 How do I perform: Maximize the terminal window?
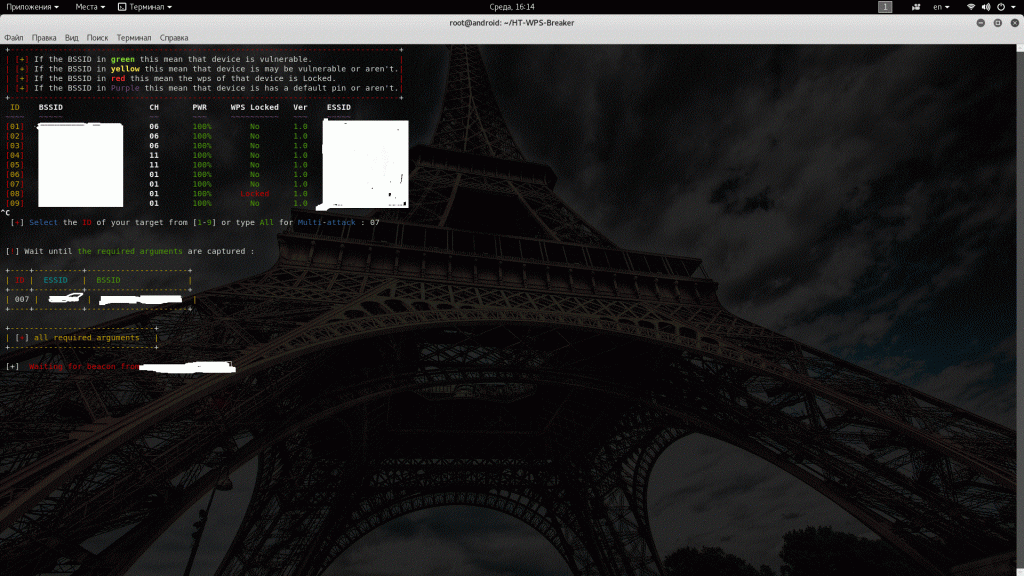996,22
